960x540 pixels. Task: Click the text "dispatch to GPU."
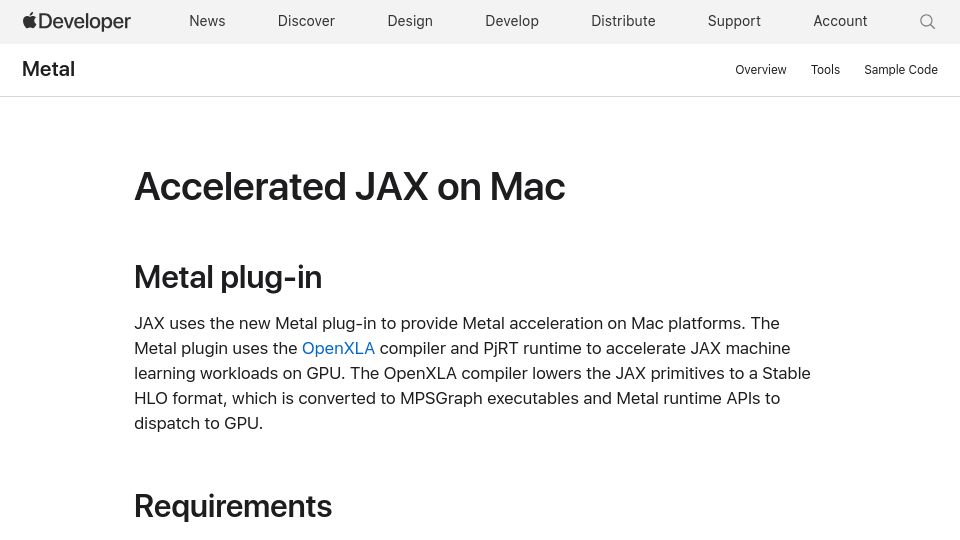198,424
